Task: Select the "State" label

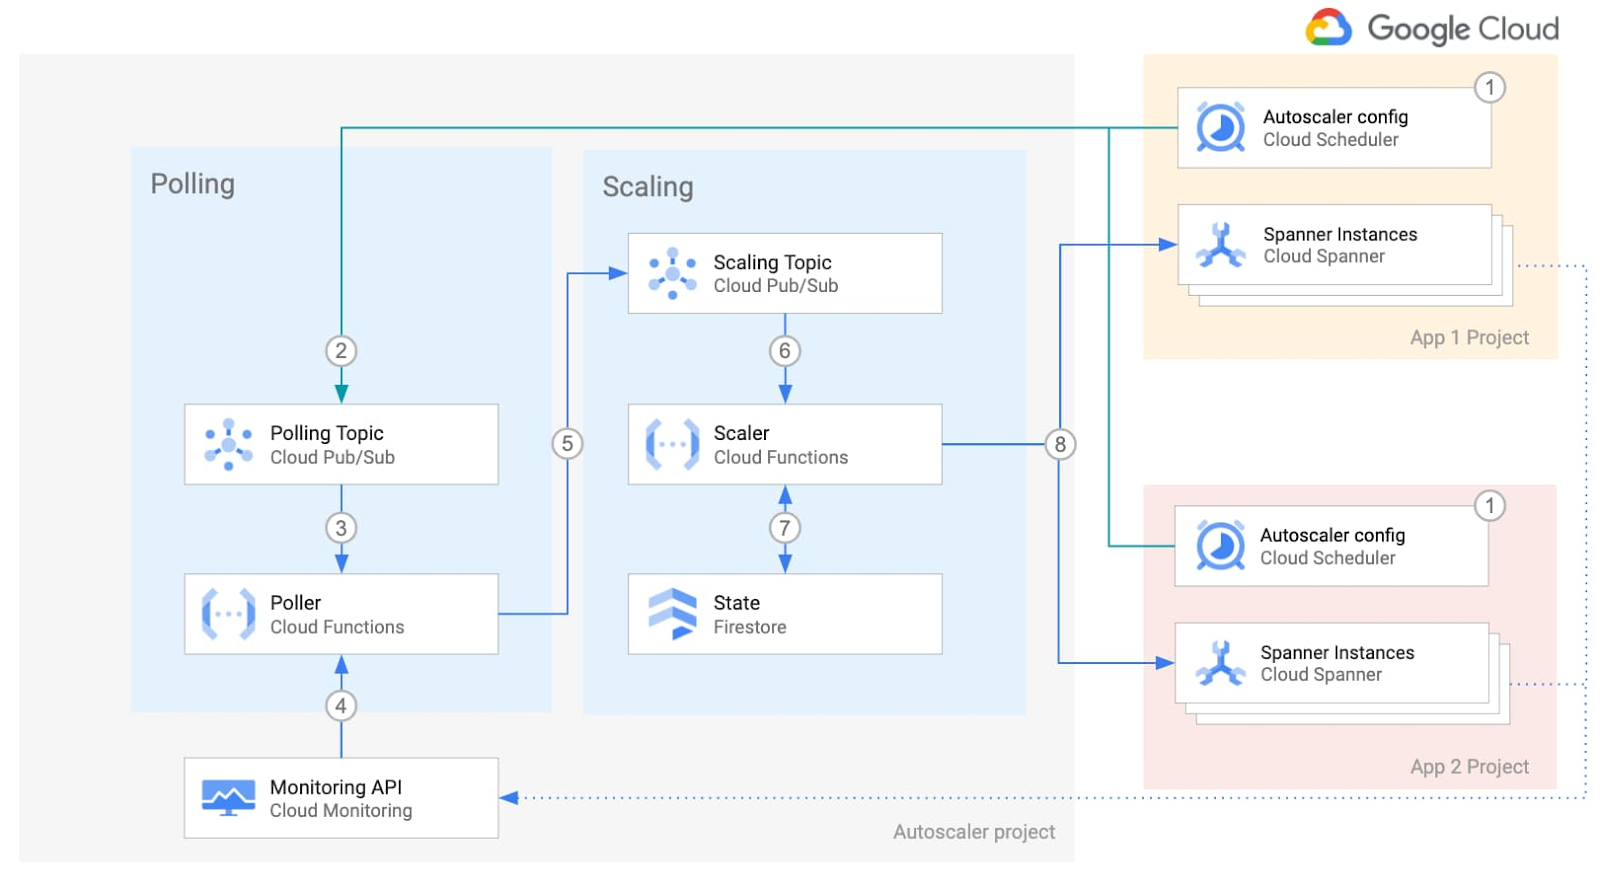Action: tap(737, 603)
